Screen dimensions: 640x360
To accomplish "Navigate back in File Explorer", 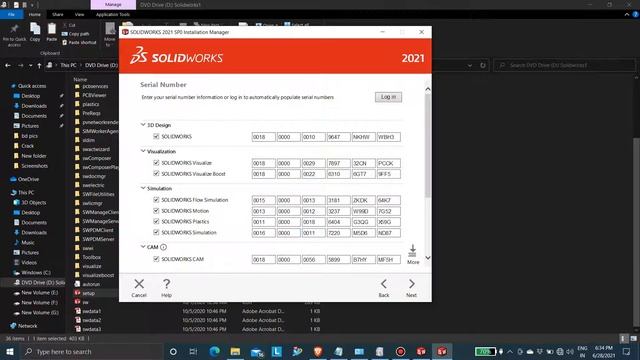I will [8, 65].
